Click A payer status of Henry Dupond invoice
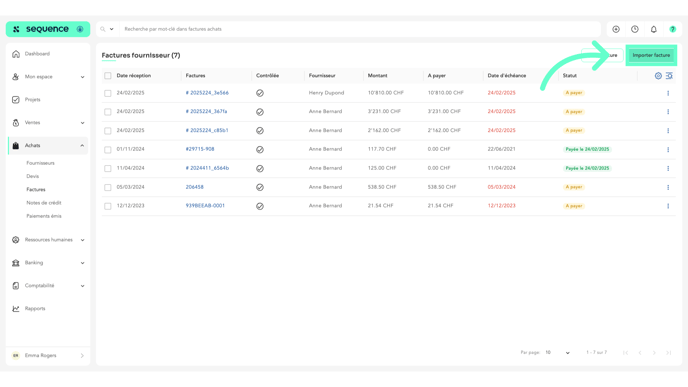The height and width of the screenshot is (387, 688). [x=574, y=93]
